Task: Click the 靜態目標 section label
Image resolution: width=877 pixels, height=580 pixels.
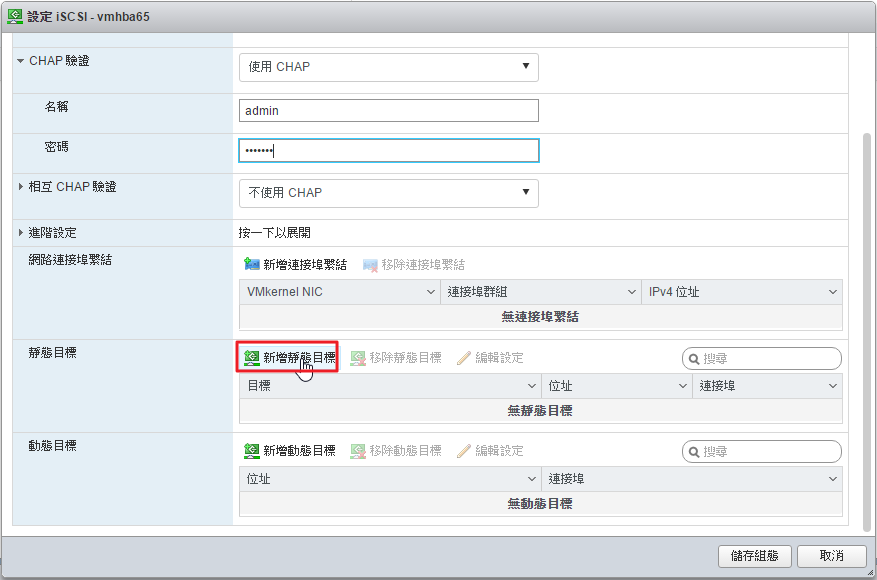Action: (53, 353)
